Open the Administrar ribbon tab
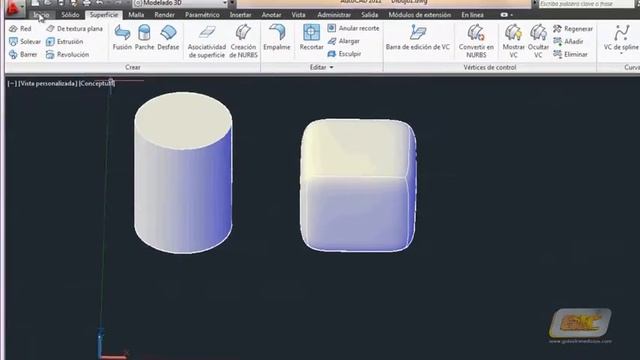Screen dimensions: 640x360 [x=334, y=15]
